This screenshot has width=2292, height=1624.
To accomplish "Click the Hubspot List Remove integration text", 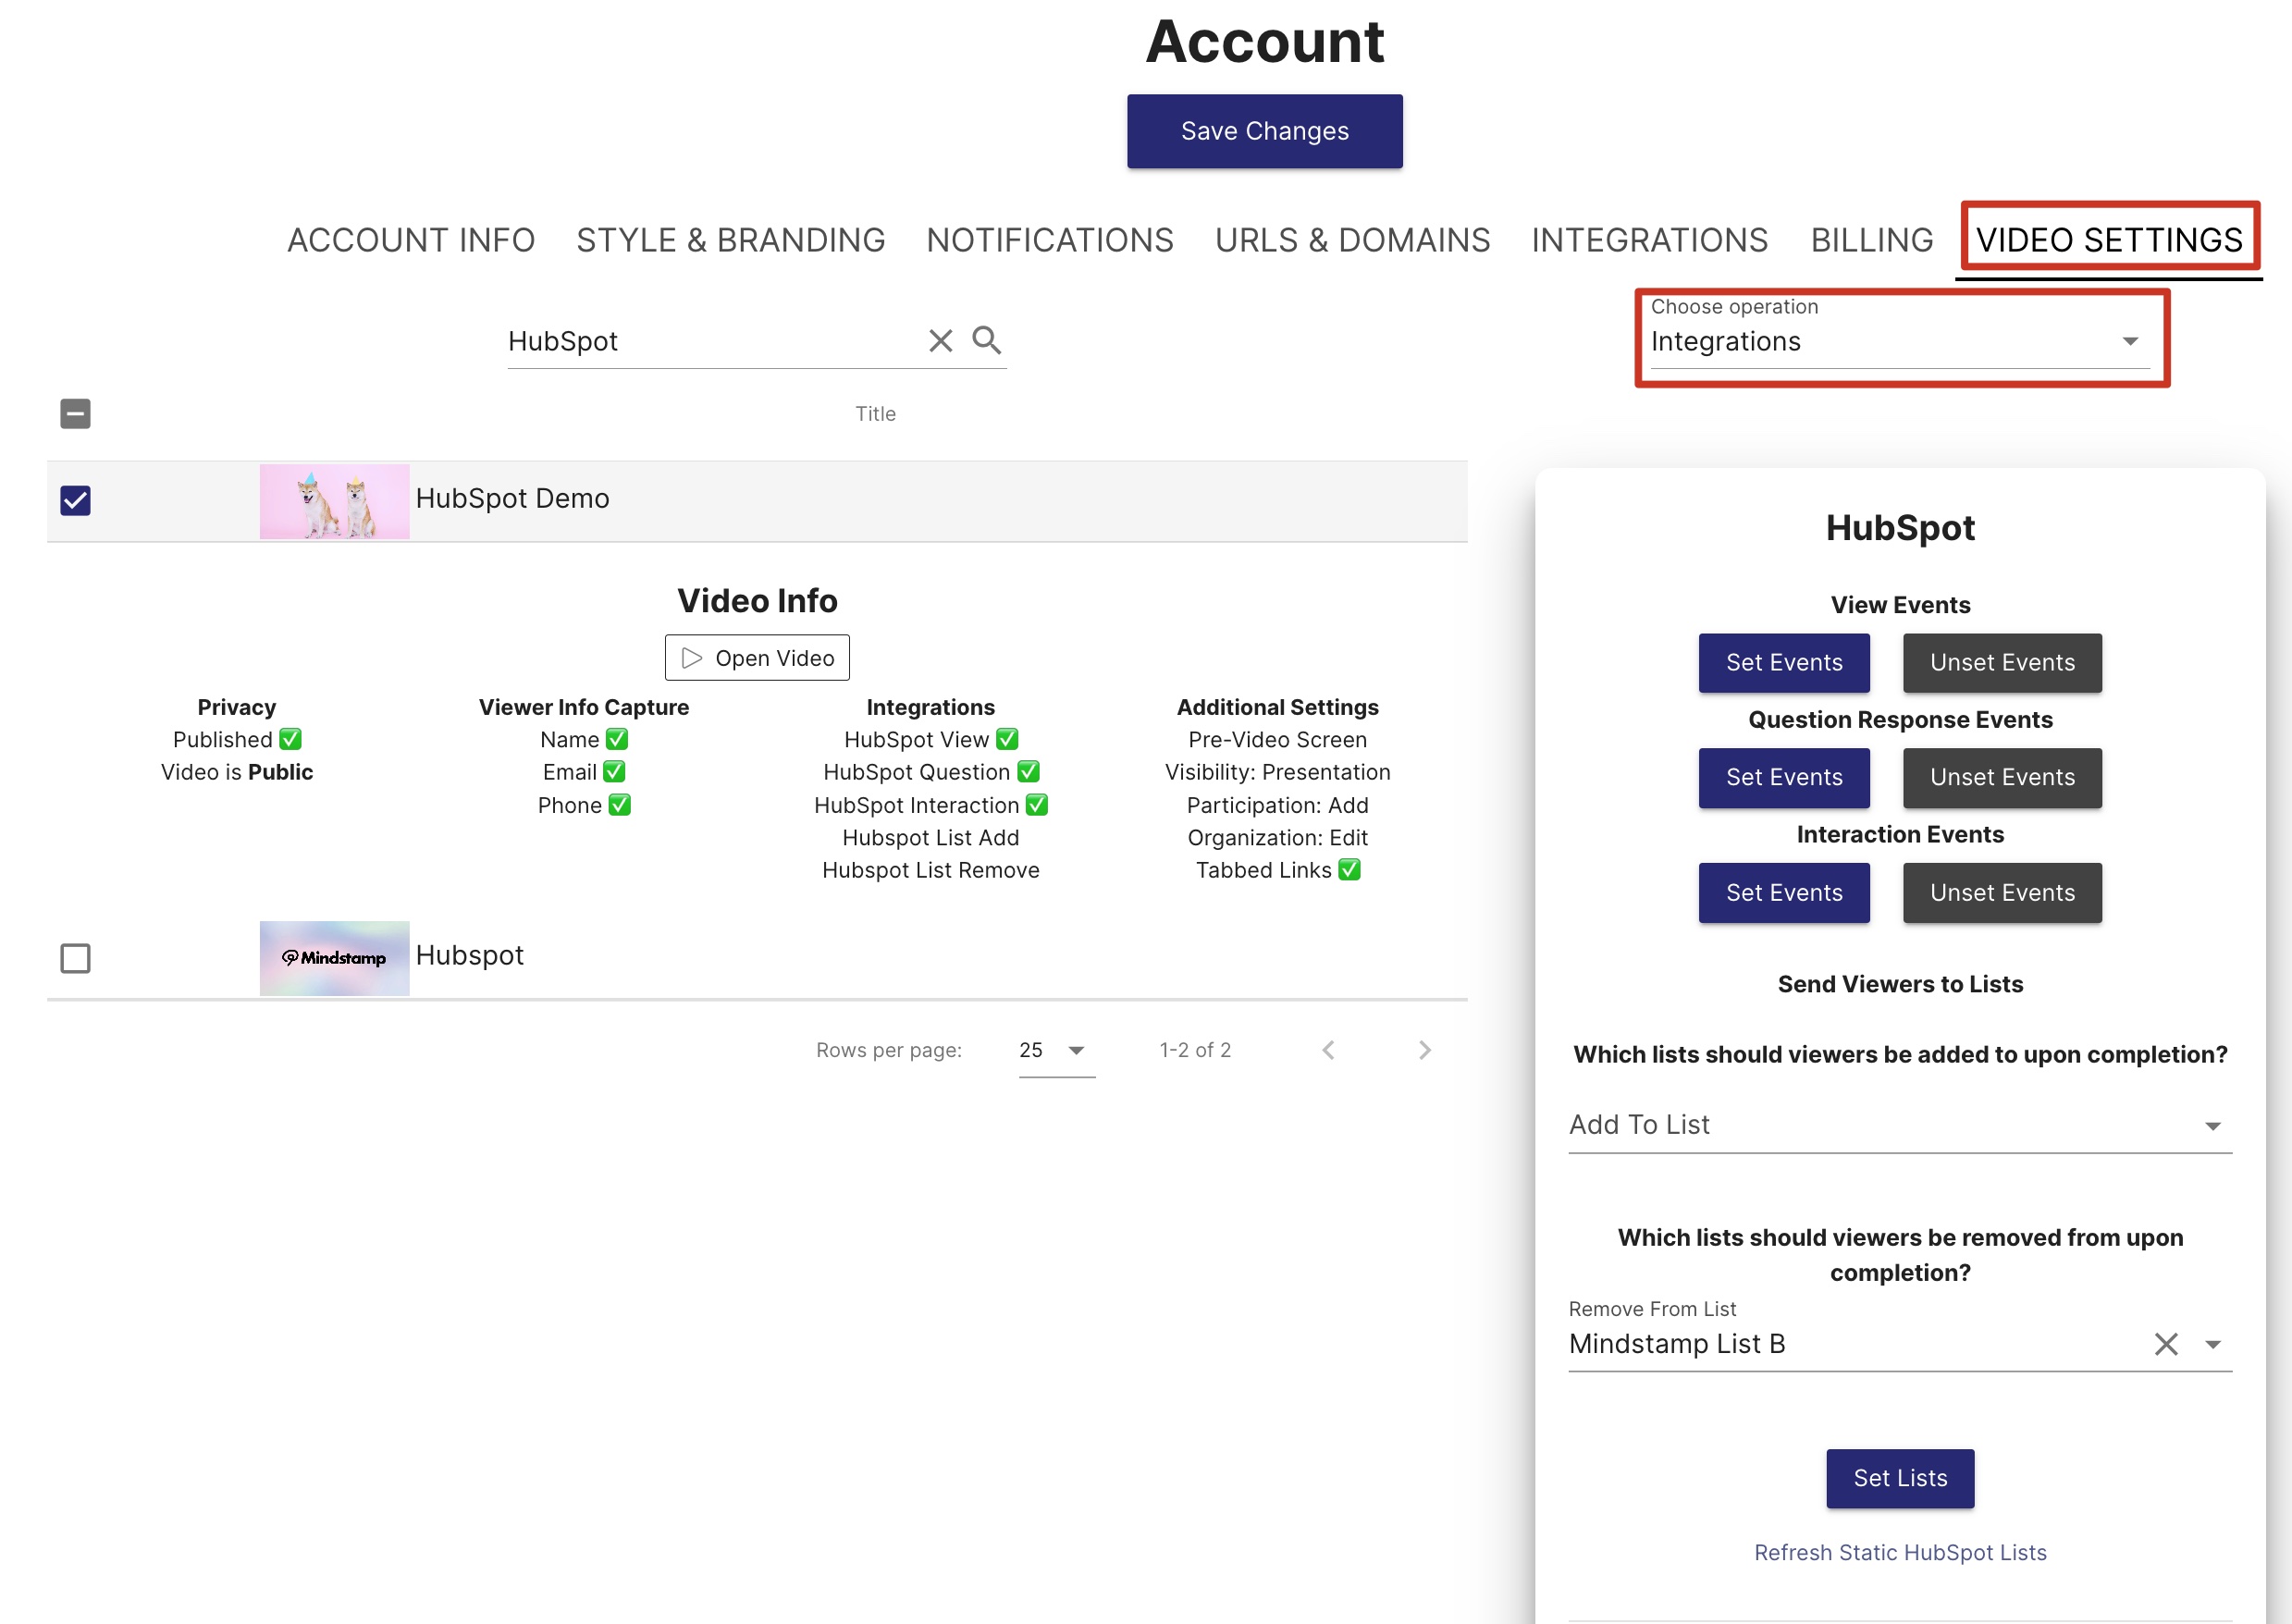I will coord(930,871).
